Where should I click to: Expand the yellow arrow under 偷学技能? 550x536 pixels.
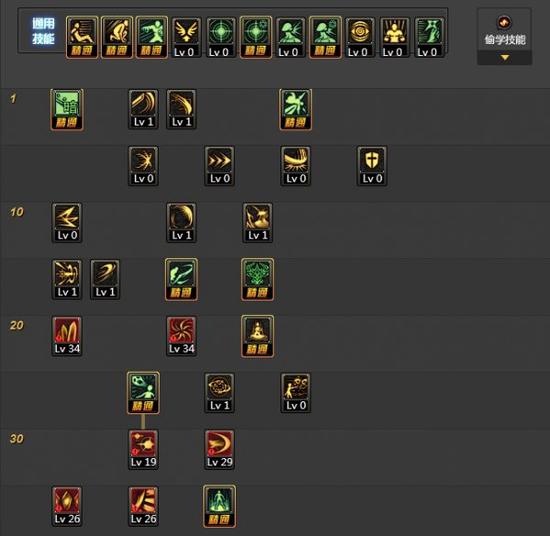(x=505, y=58)
